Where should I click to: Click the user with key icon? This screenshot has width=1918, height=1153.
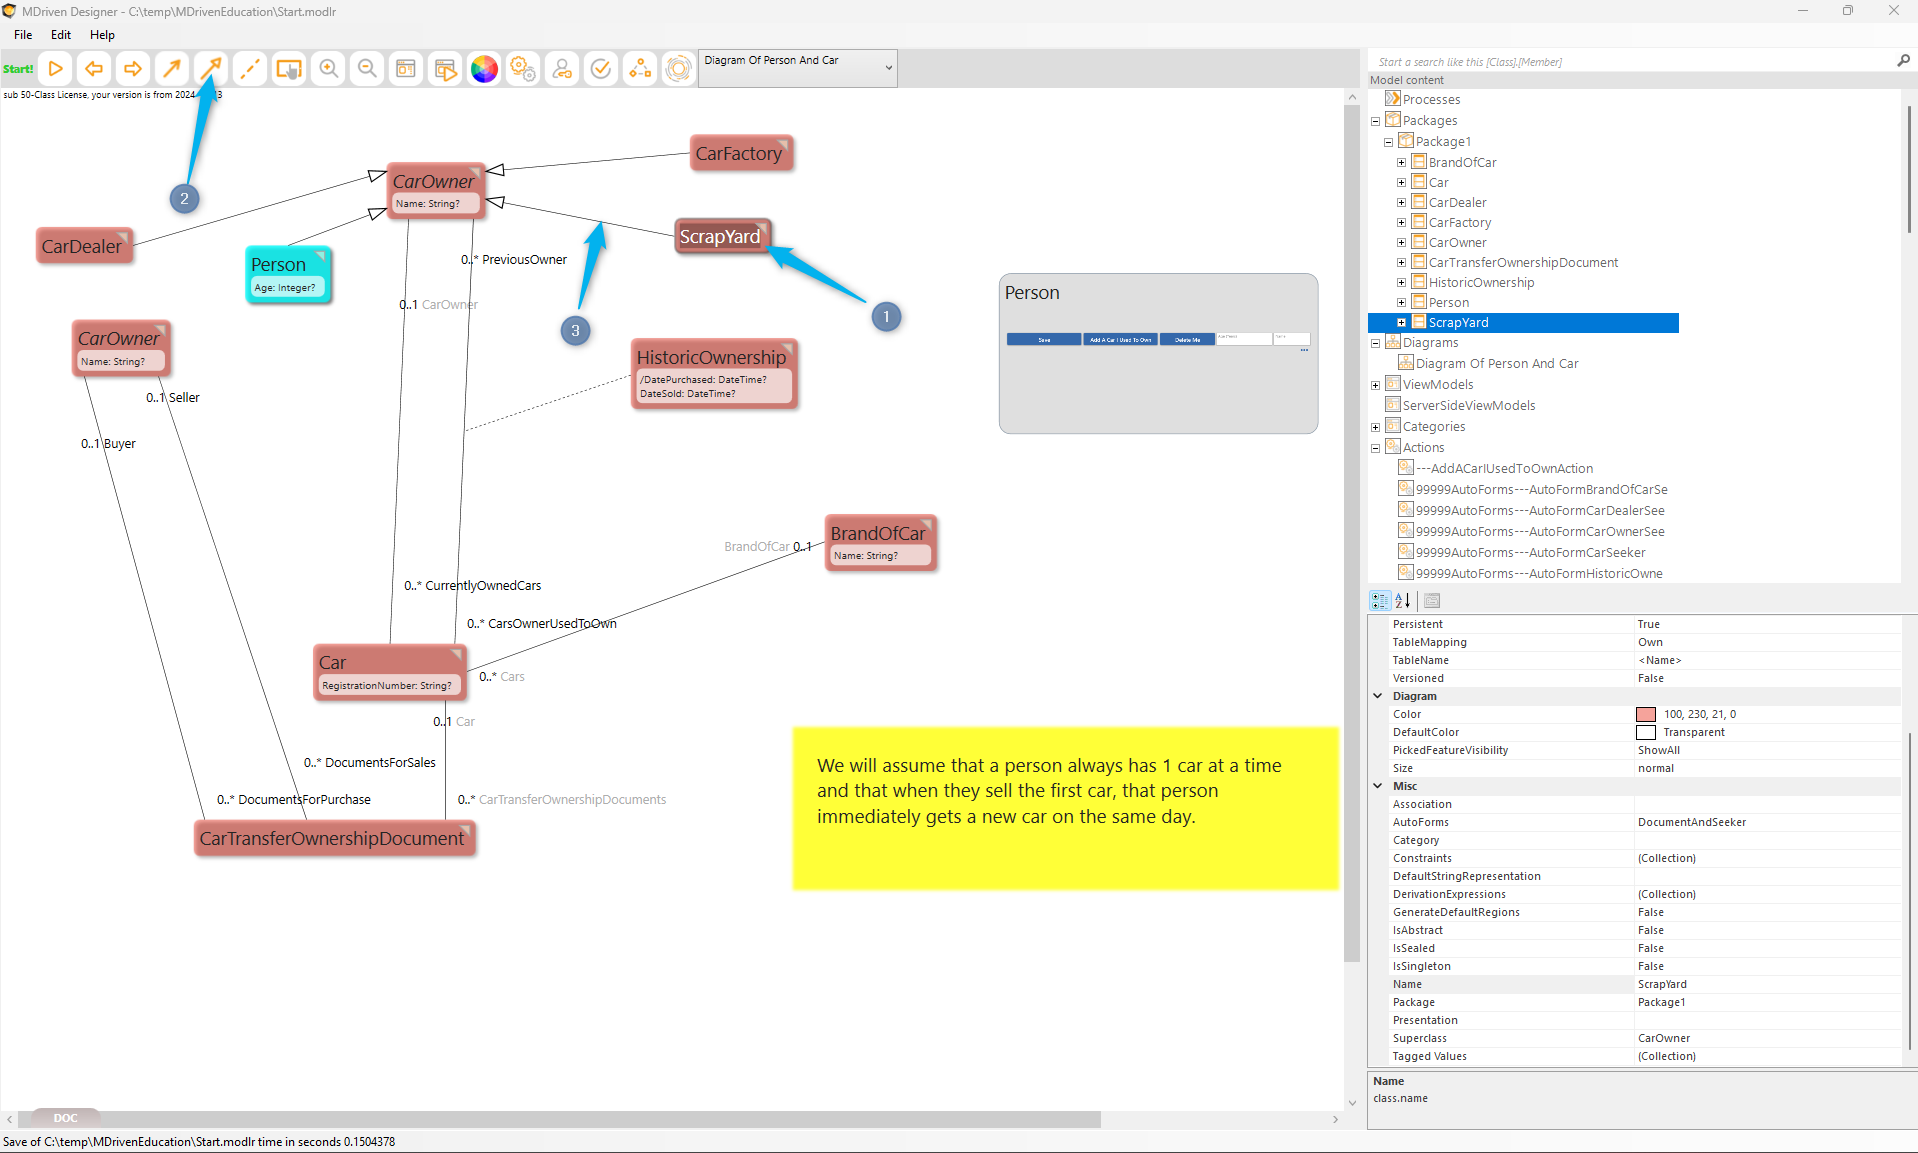tap(562, 69)
